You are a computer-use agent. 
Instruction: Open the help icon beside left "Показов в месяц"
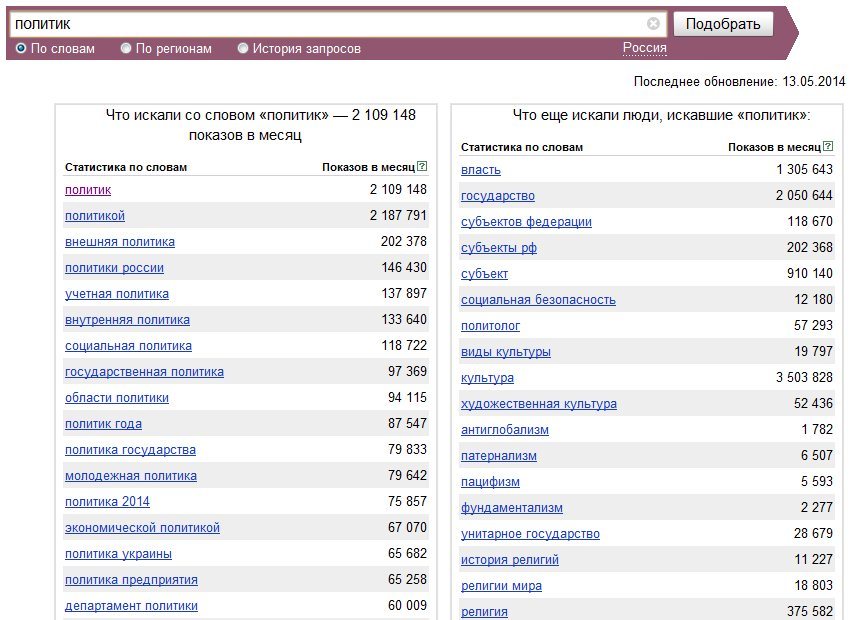pyautogui.click(x=422, y=166)
